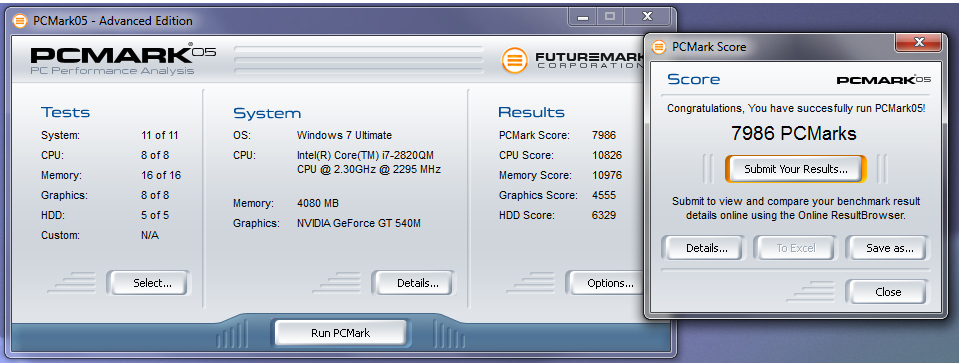
Task: Click the Graphics Score value 4555
Action: (604, 196)
